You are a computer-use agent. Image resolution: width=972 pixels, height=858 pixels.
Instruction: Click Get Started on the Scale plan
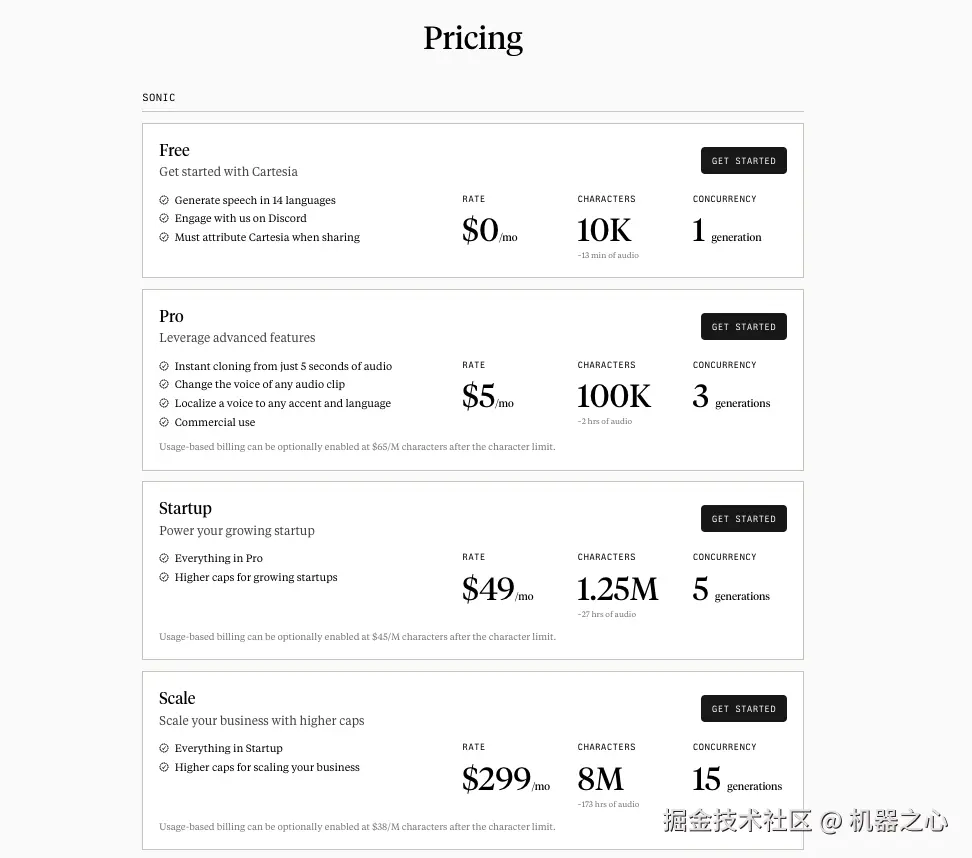tap(743, 709)
